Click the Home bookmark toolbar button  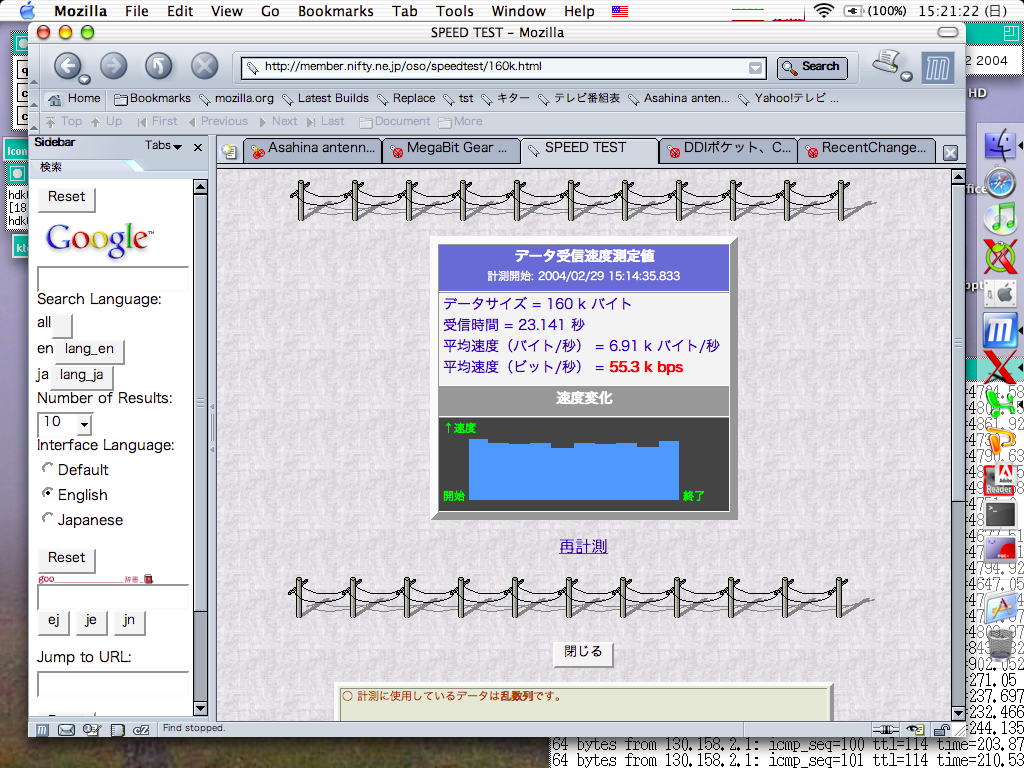coord(74,99)
